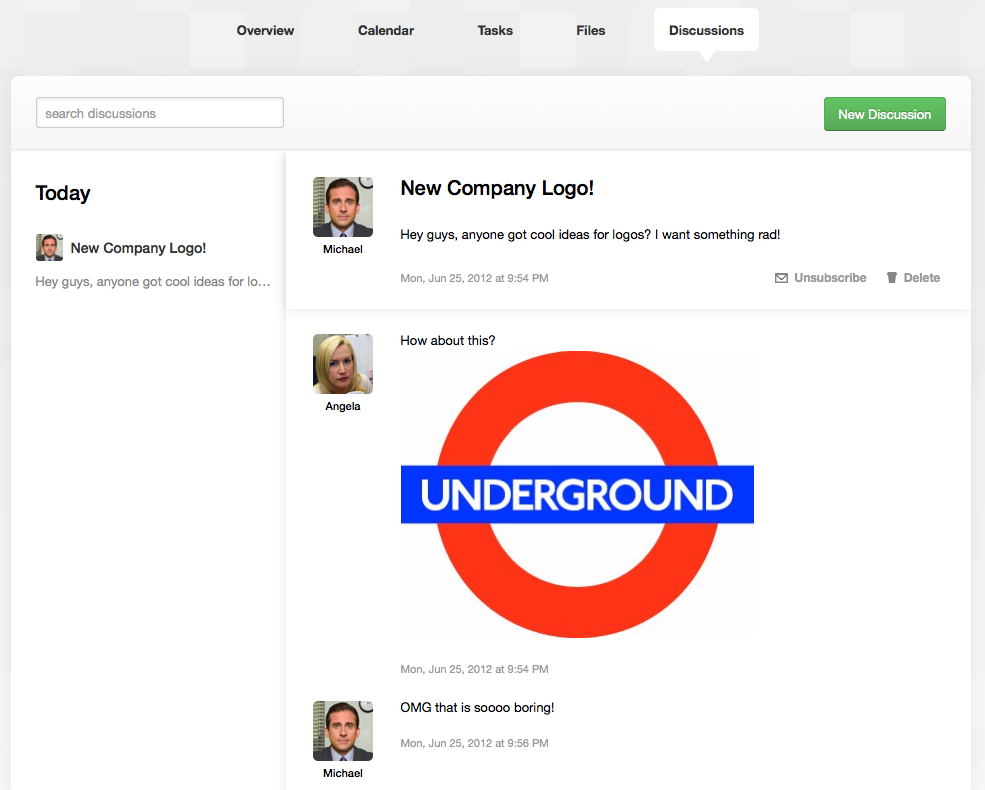Focus the search discussions field
Image resolution: width=985 pixels, height=790 pixels.
160,113
